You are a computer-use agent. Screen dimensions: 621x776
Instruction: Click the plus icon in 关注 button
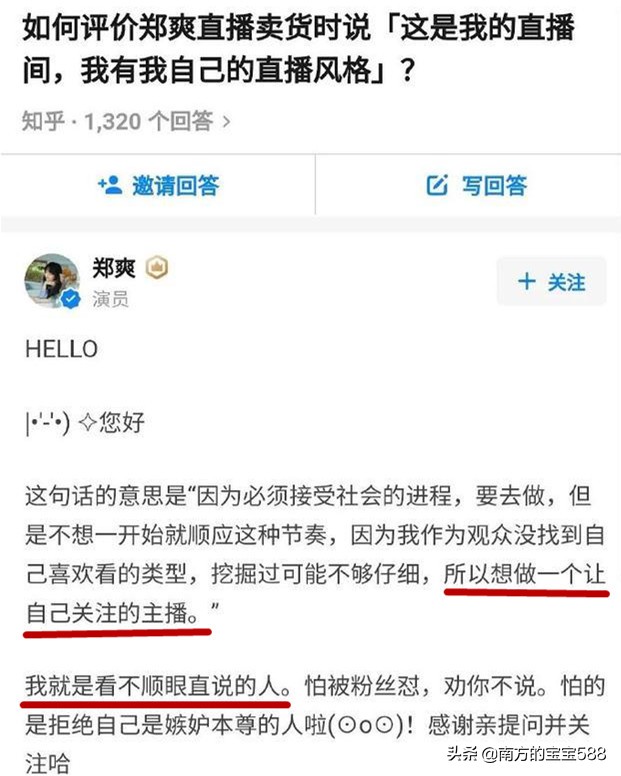(527, 281)
